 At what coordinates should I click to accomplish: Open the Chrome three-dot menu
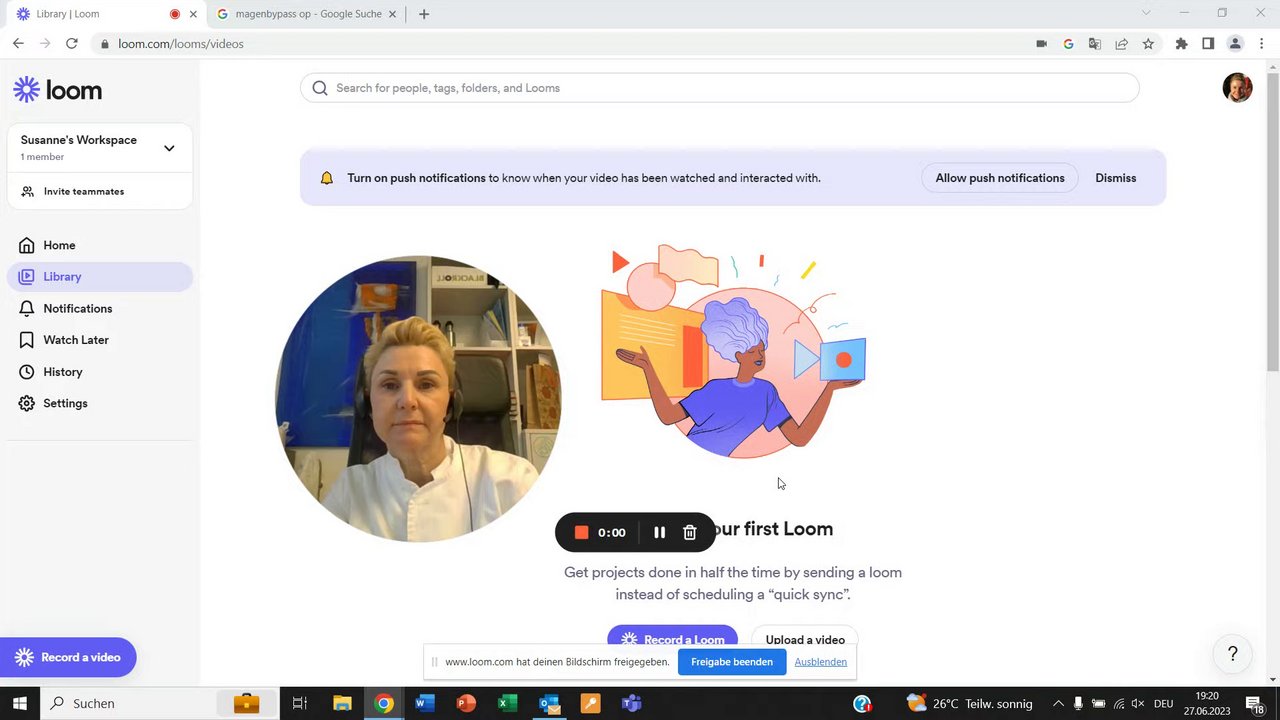click(1262, 44)
